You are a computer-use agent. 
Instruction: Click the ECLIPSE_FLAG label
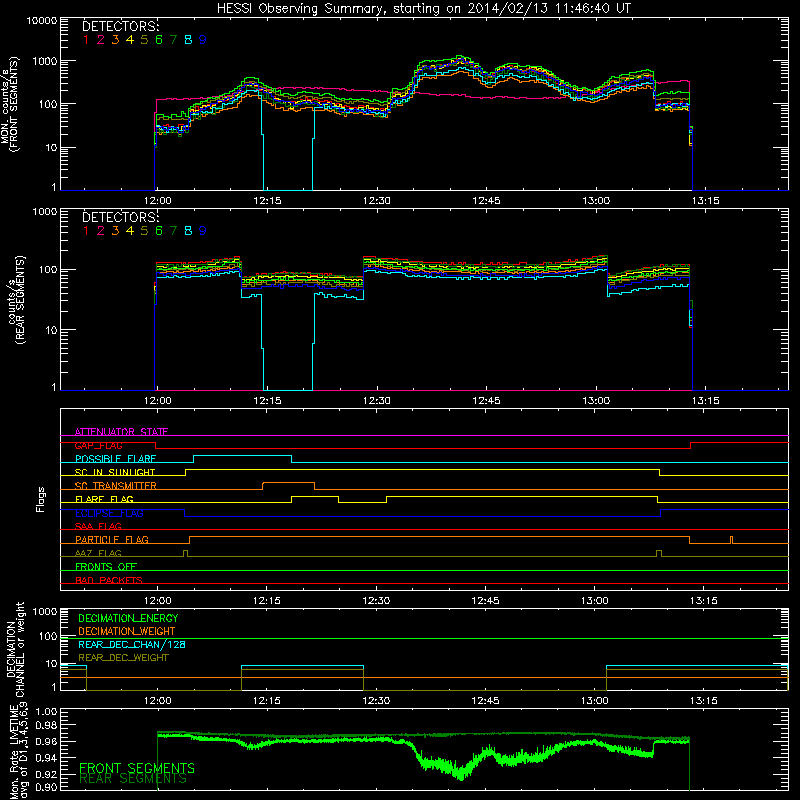click(109, 513)
